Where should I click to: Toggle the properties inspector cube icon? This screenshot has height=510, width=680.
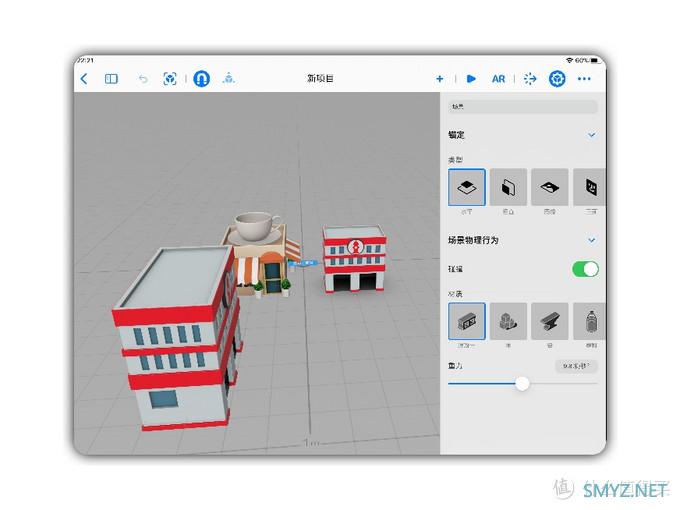(x=557, y=78)
